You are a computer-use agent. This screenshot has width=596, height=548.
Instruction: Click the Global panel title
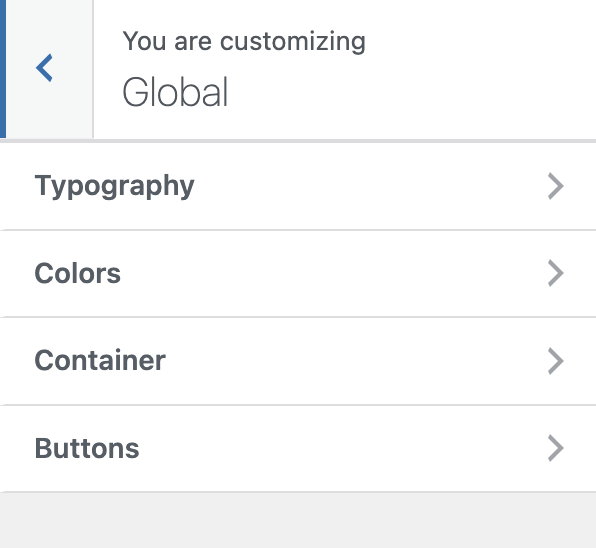(x=175, y=92)
